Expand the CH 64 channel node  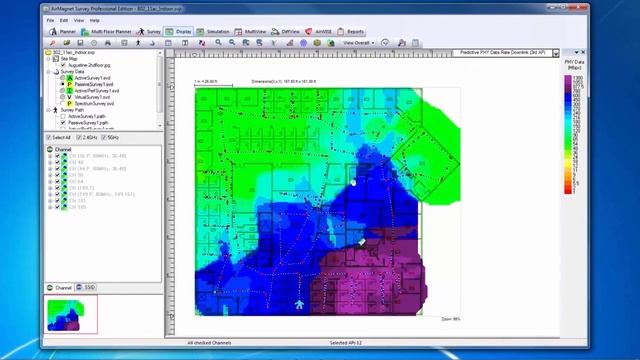click(50, 182)
